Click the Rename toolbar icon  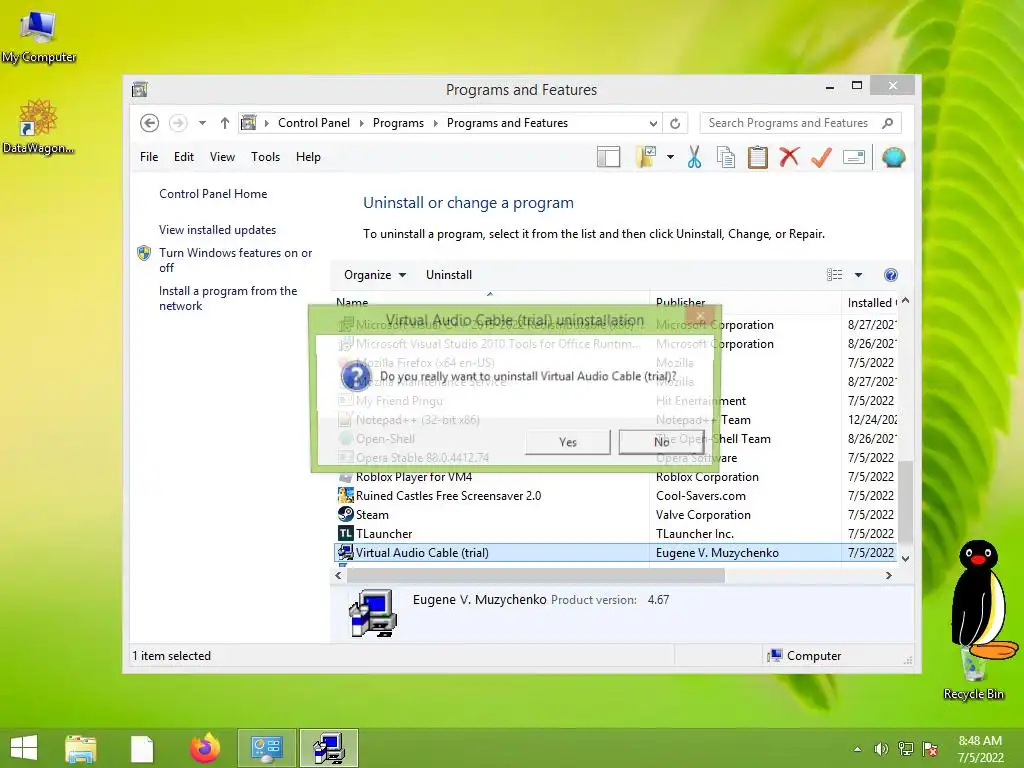[x=854, y=157]
